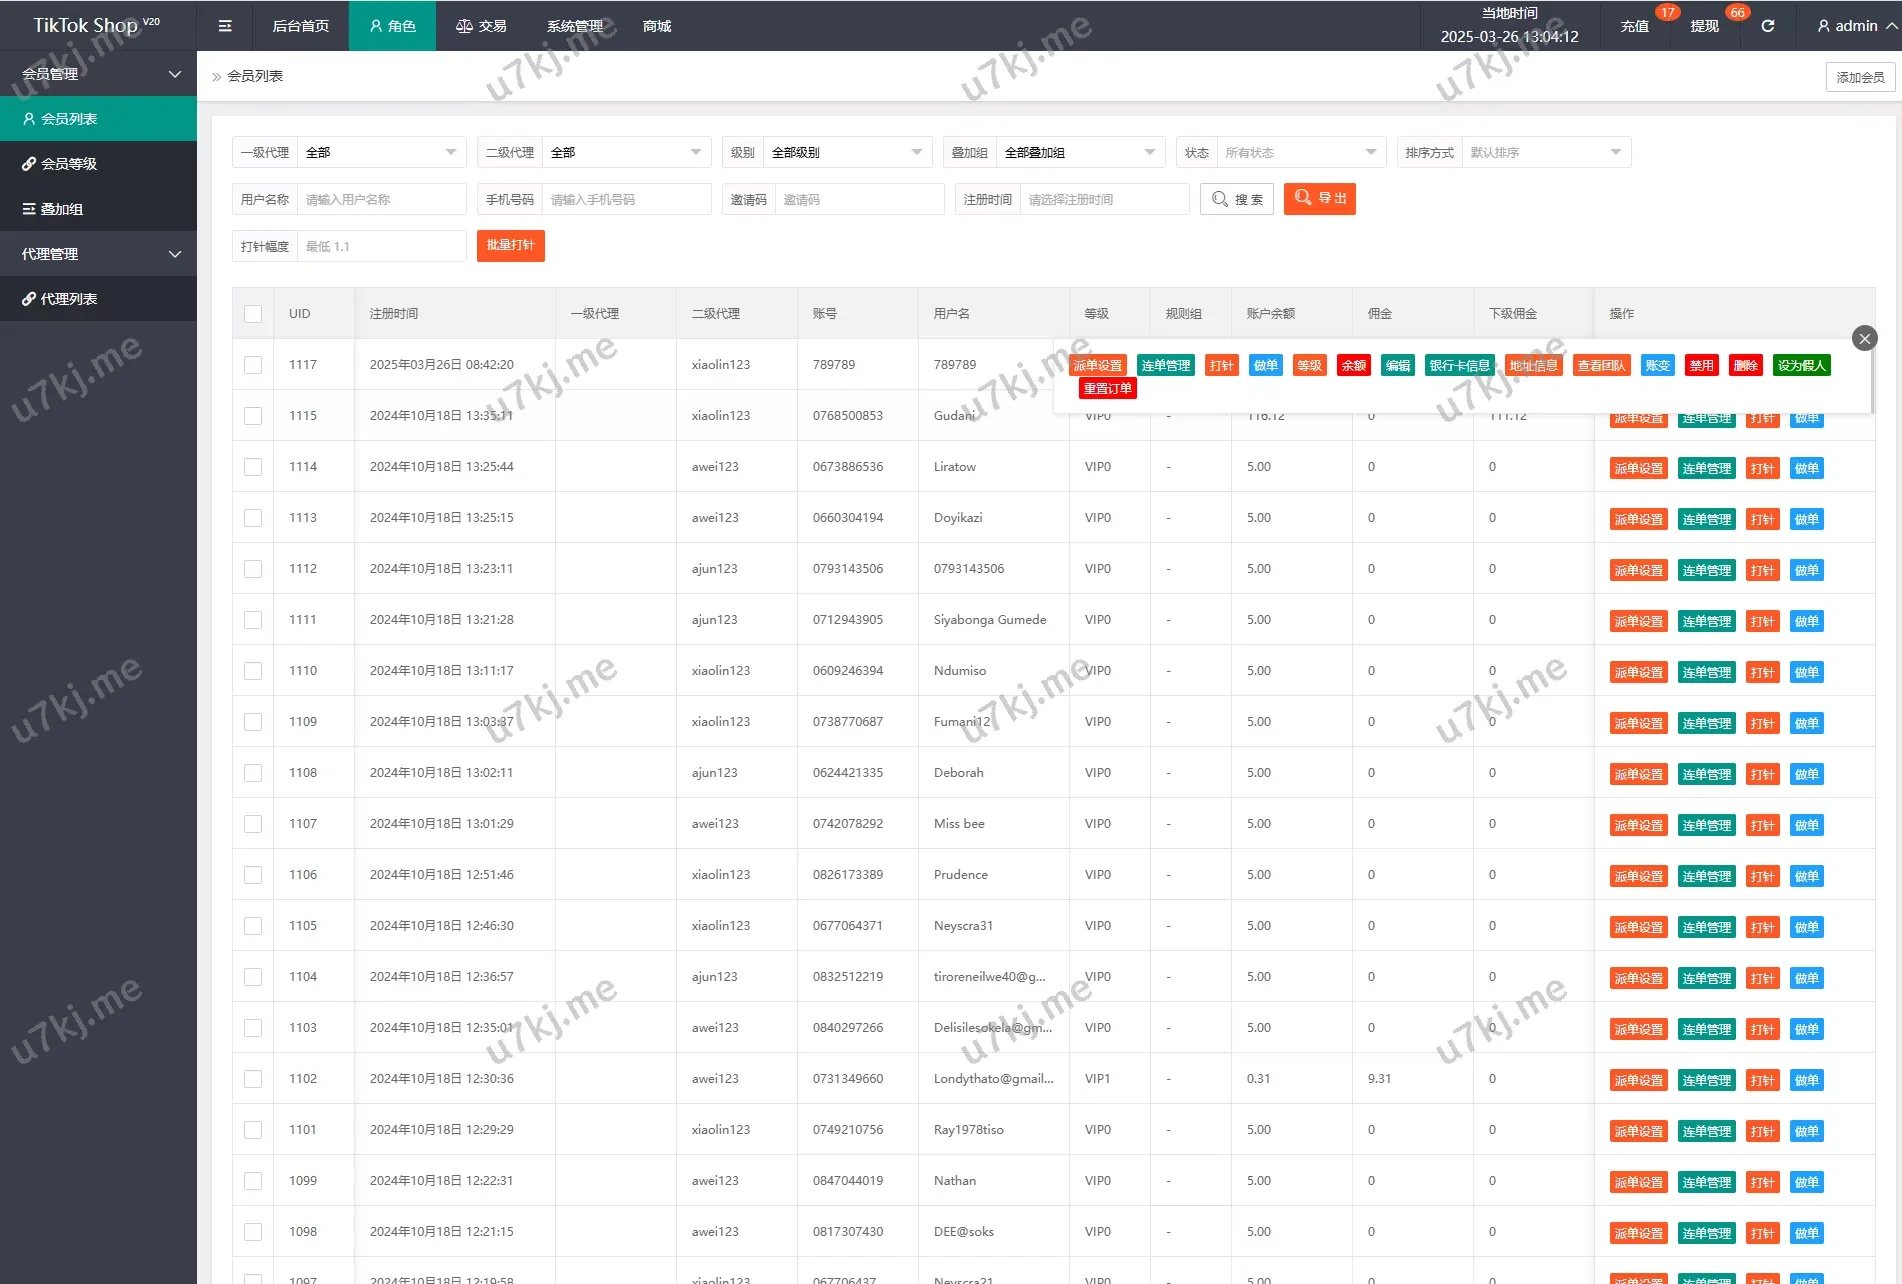Screen dimensions: 1902x1284
Task: Click the orange export button
Action: coord(1319,199)
